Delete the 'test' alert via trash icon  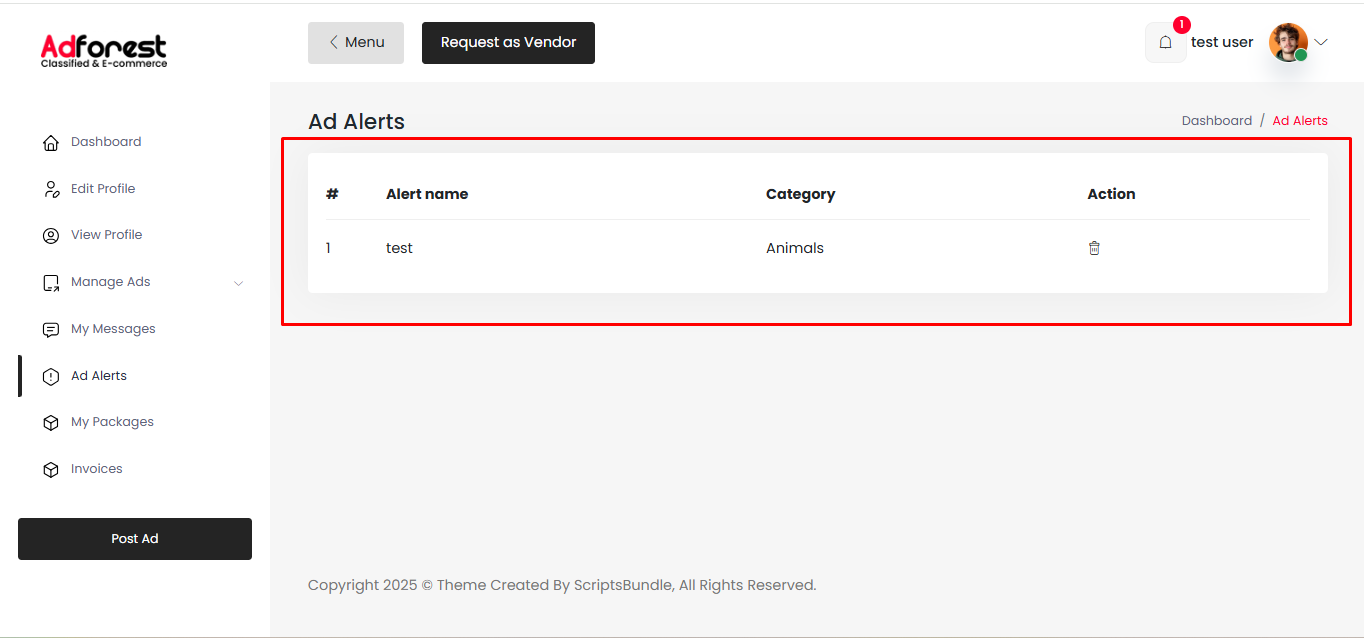(1094, 248)
